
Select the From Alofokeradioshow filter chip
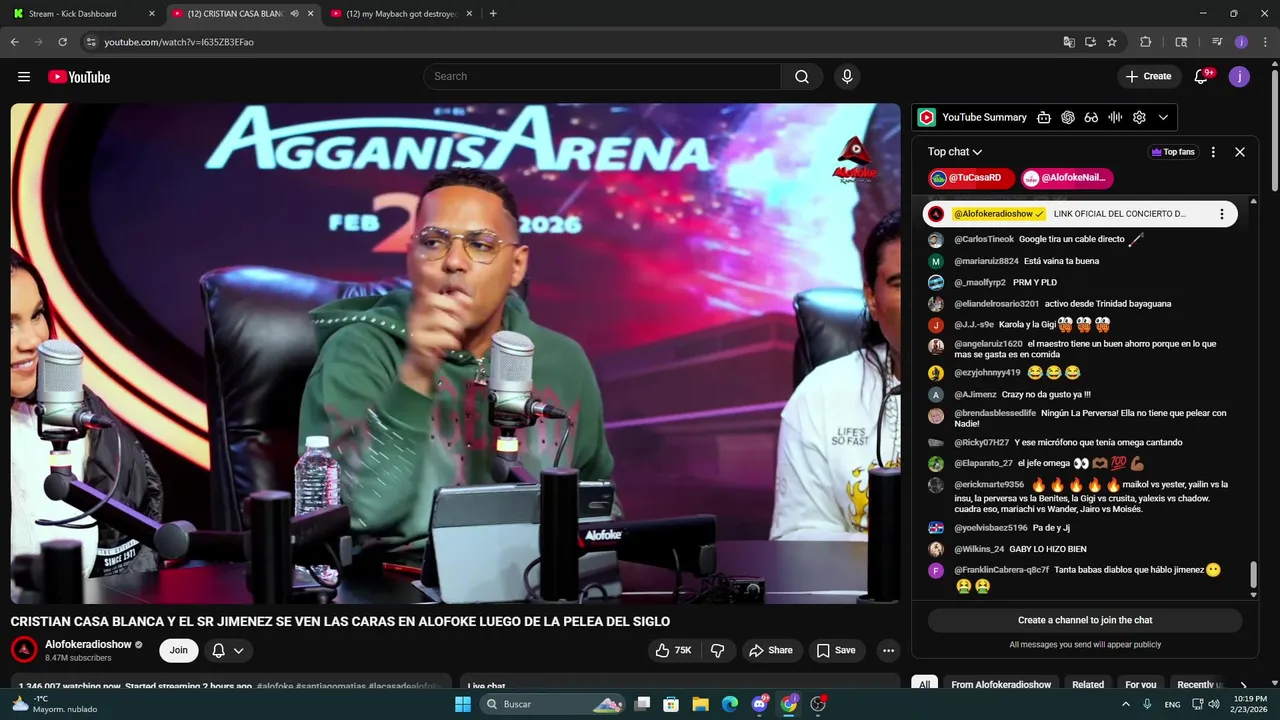click(x=1001, y=685)
